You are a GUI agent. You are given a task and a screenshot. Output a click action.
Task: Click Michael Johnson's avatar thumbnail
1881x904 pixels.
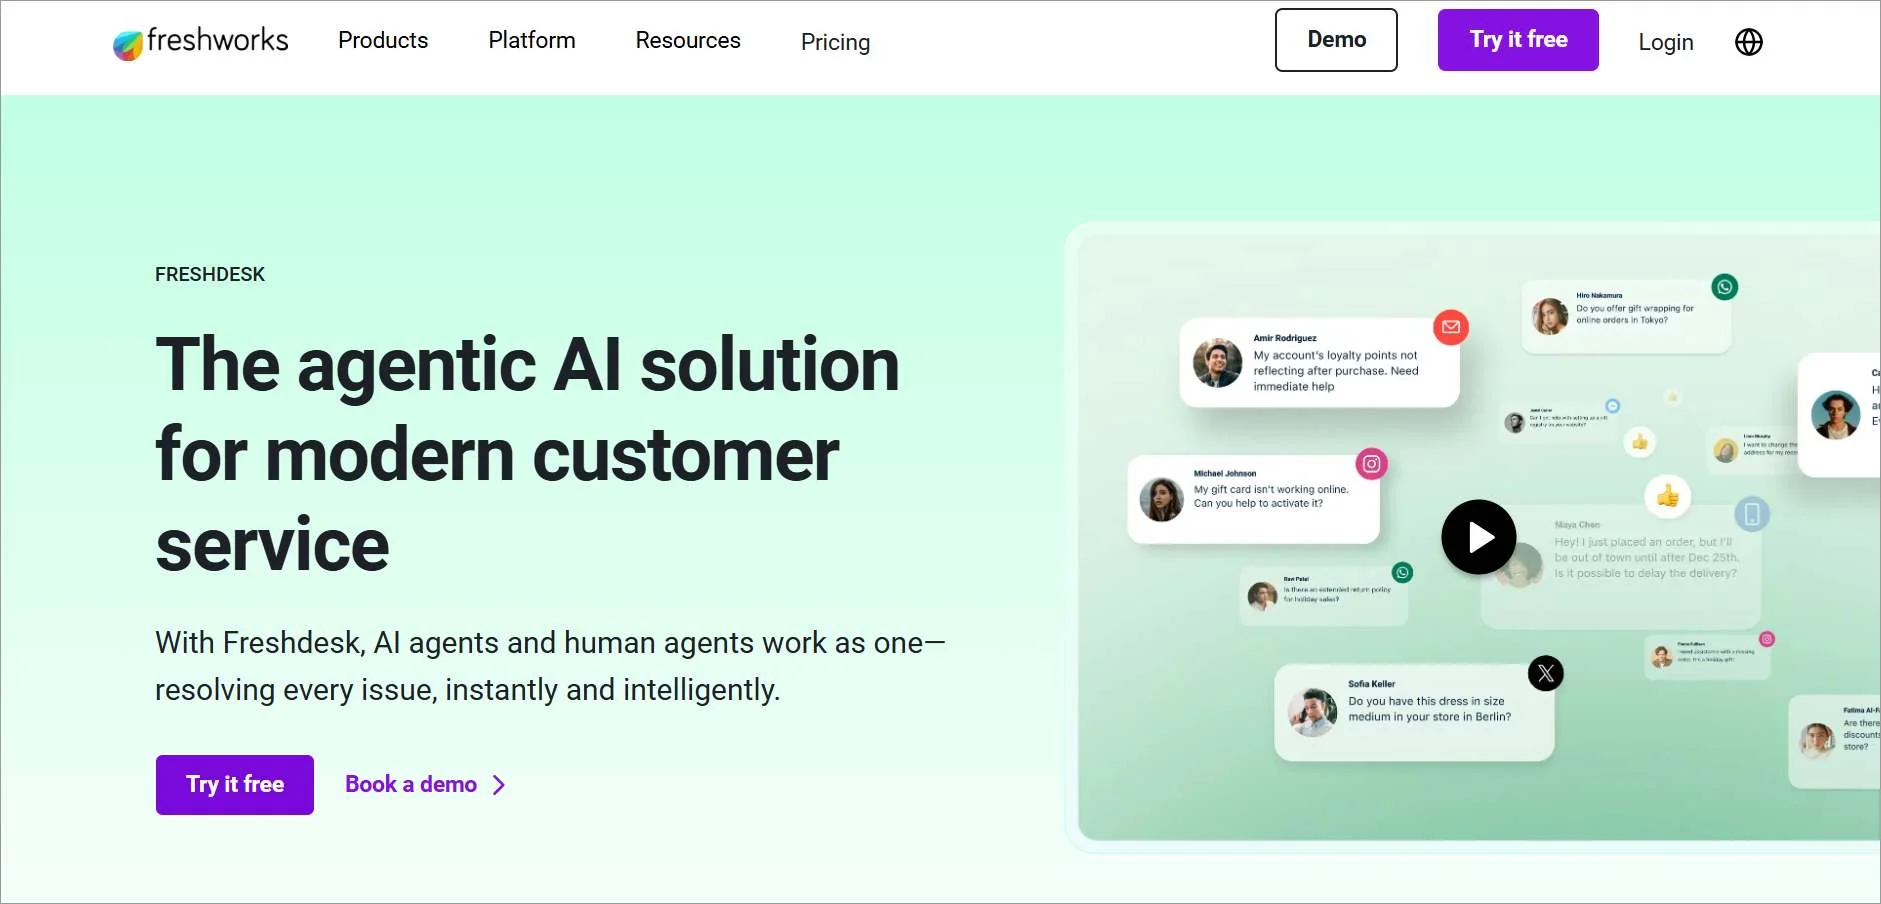1160,498
